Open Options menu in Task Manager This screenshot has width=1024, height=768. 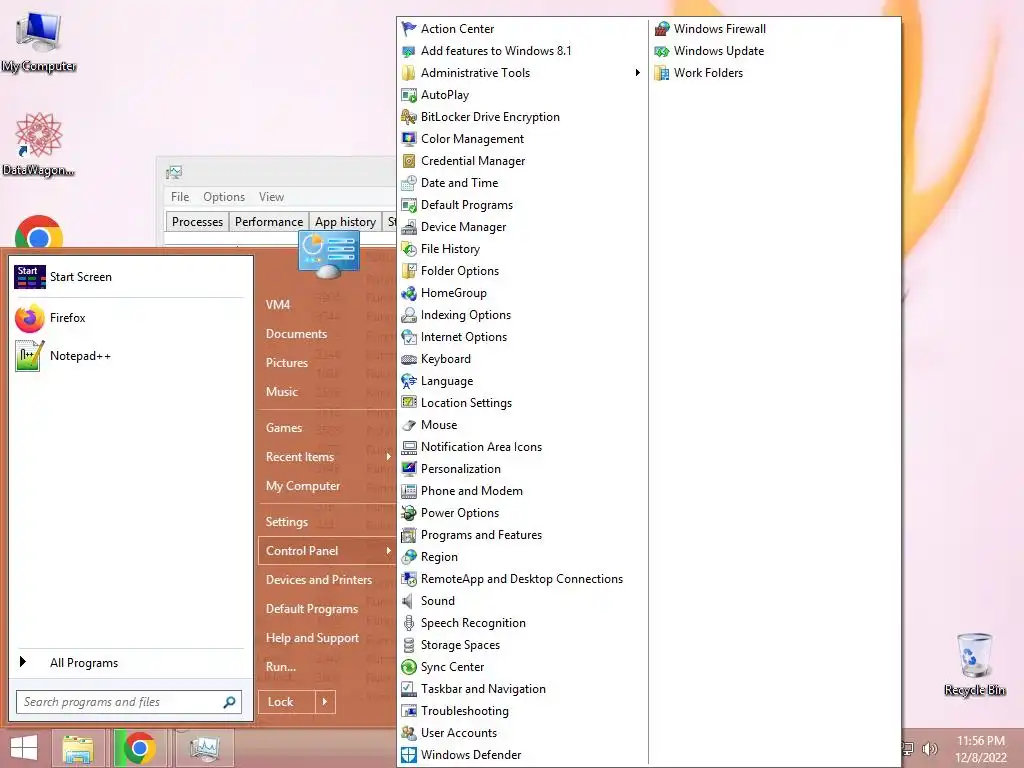[224, 197]
